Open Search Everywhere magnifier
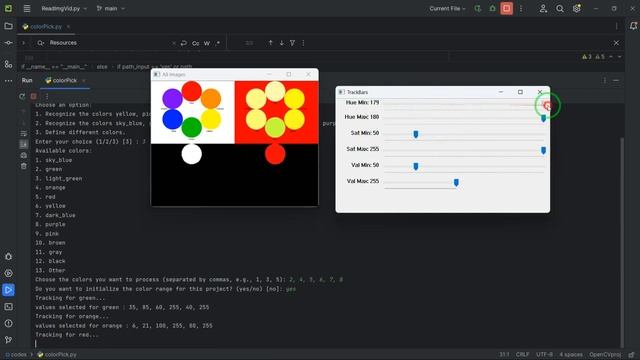The width and height of the screenshot is (640, 360). click(x=560, y=8)
